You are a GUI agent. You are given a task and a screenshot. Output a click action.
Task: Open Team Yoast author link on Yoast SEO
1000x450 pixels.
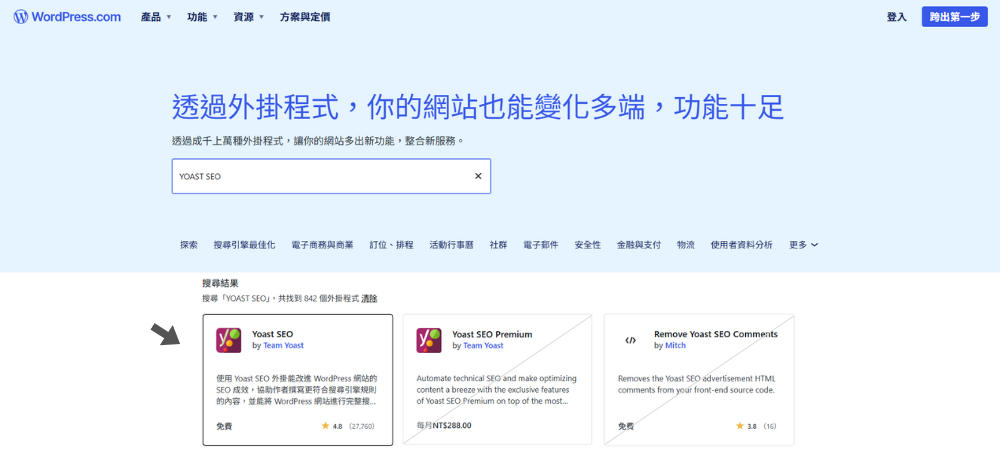(x=283, y=345)
